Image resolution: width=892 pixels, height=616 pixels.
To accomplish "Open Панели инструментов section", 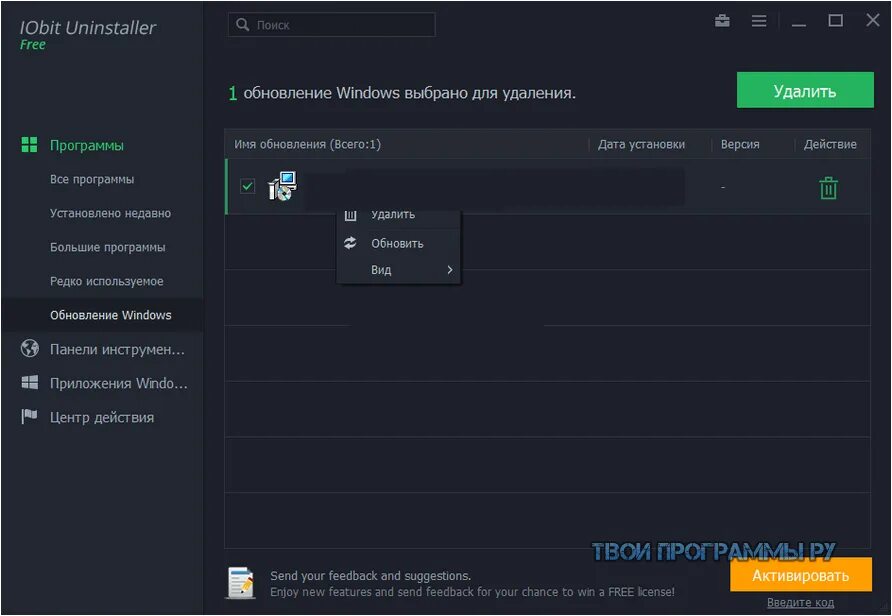I will click(x=117, y=349).
